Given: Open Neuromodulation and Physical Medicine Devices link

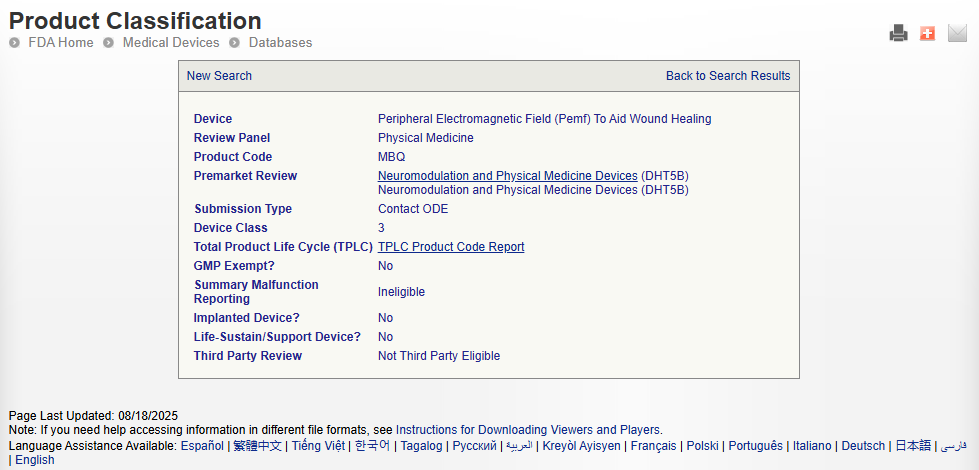Looking at the screenshot, I should (x=507, y=176).
